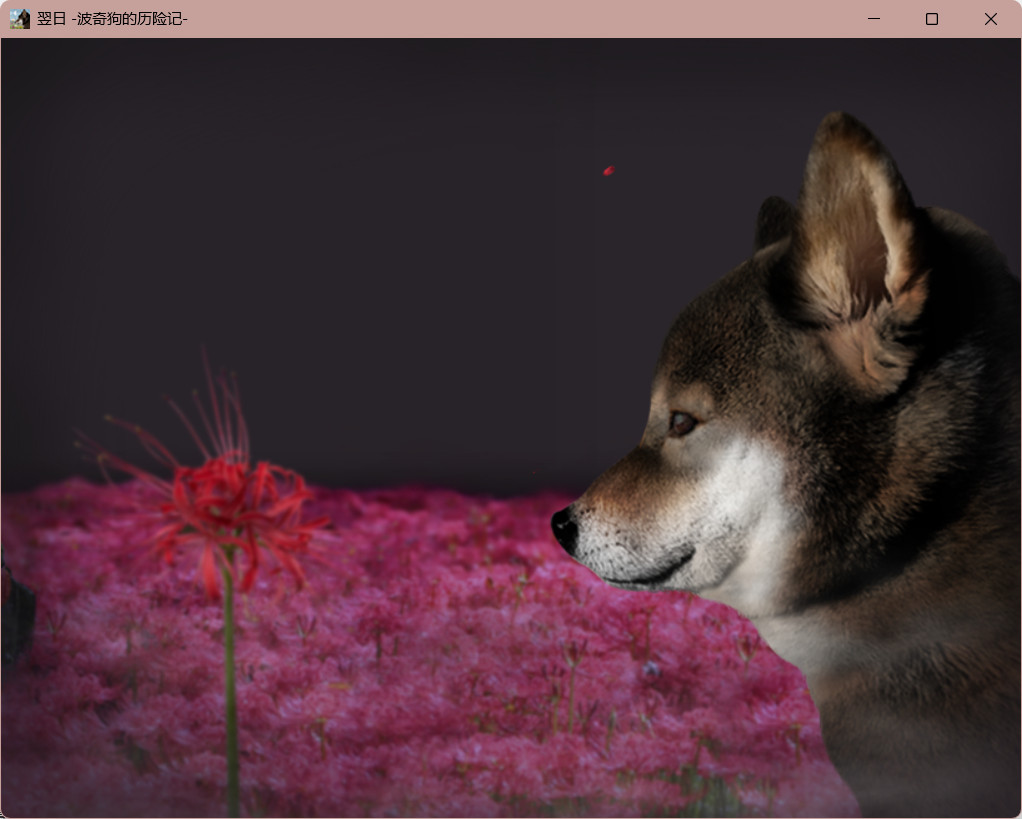Viewport: 1022px width, 819px height.
Task: Maximize the game window
Action: pos(931,19)
